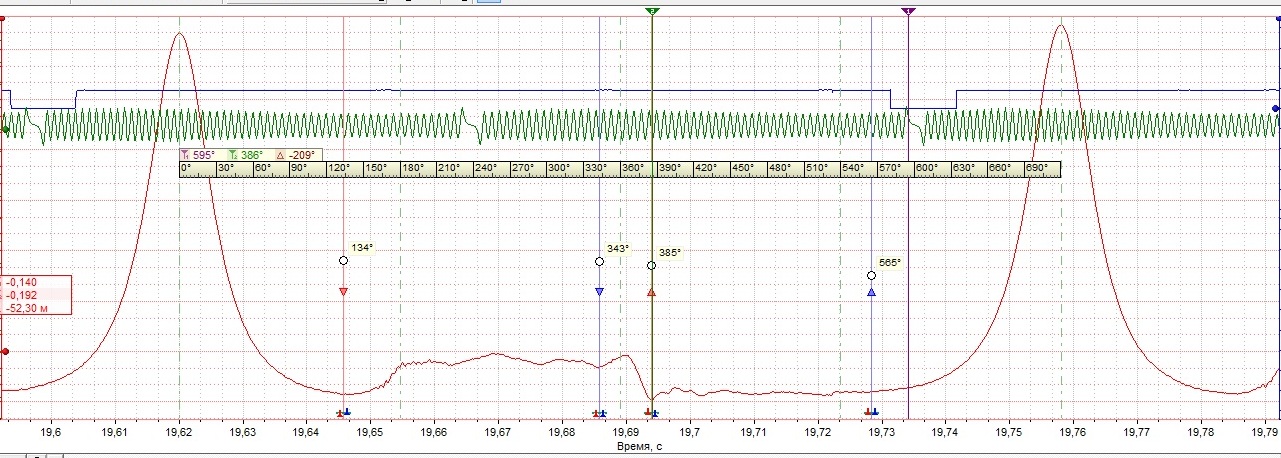Click the value -0,192 in the red readout box
1281x458 pixels.
click(x=21, y=296)
